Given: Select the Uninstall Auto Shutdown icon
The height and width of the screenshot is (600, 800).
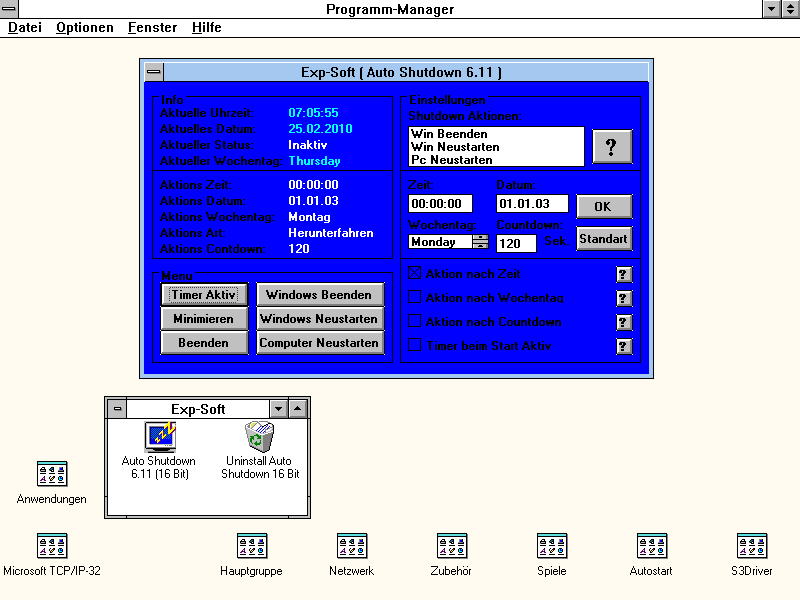Looking at the screenshot, I should pos(260,437).
